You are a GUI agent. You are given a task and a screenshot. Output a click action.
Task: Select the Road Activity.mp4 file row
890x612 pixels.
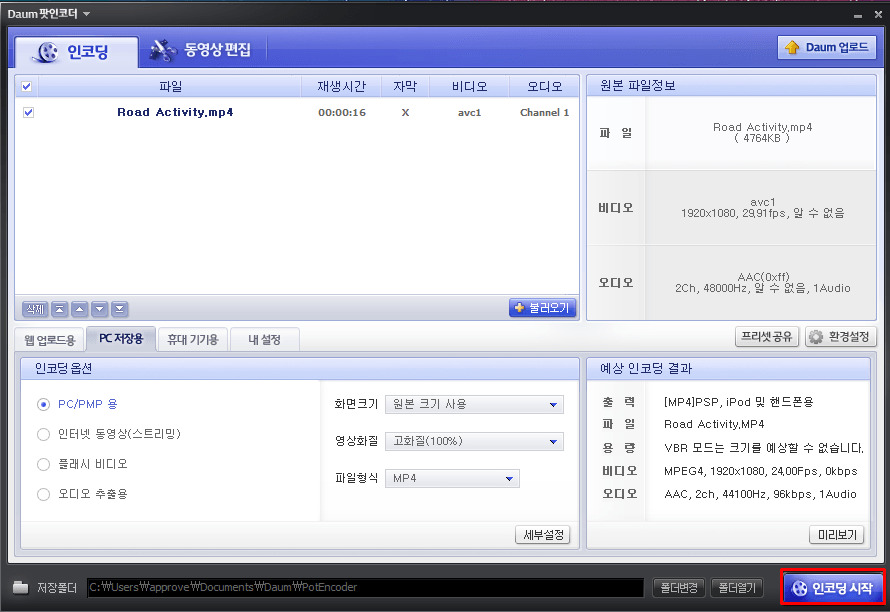(297, 112)
